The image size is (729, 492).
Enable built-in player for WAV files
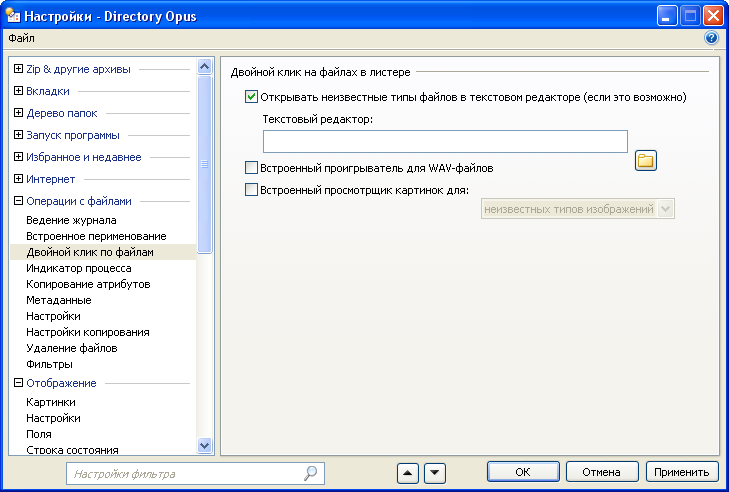[x=251, y=167]
